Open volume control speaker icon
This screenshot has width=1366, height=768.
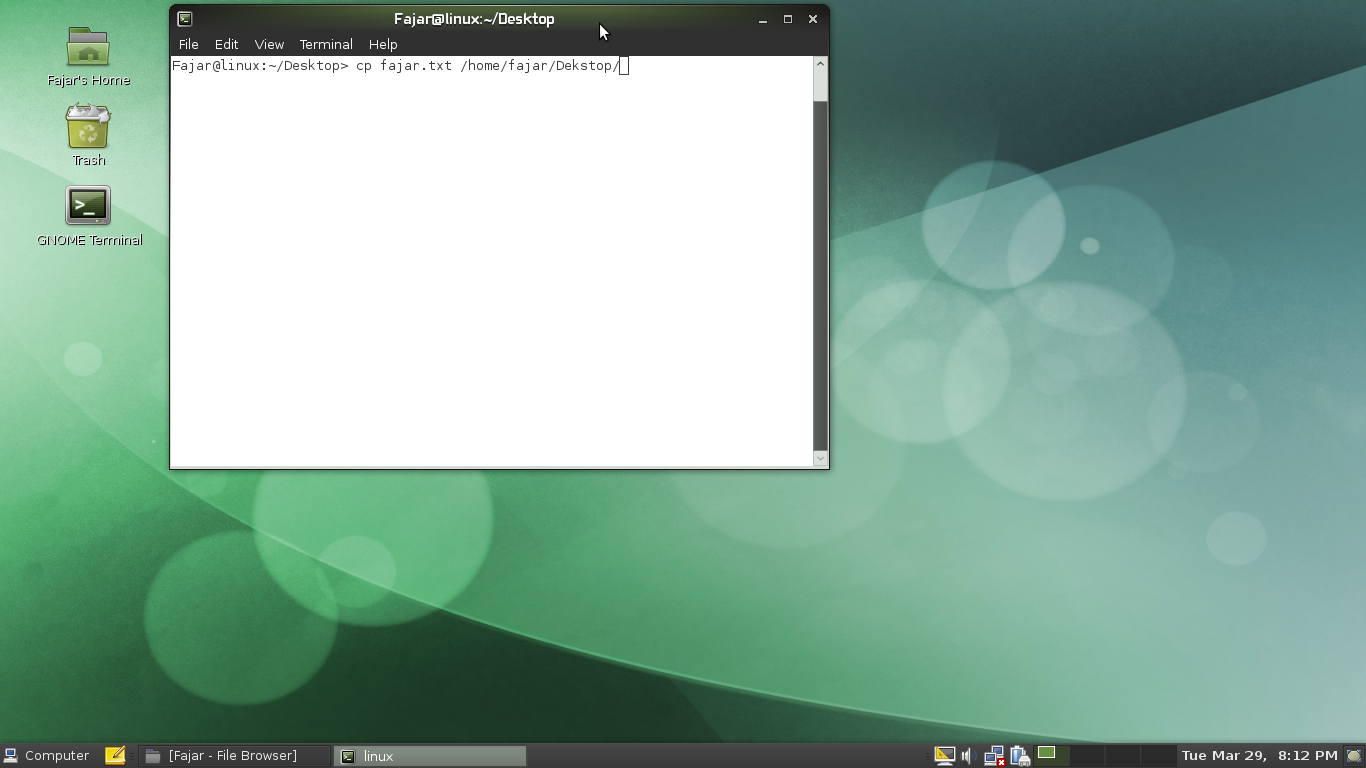tap(968, 755)
